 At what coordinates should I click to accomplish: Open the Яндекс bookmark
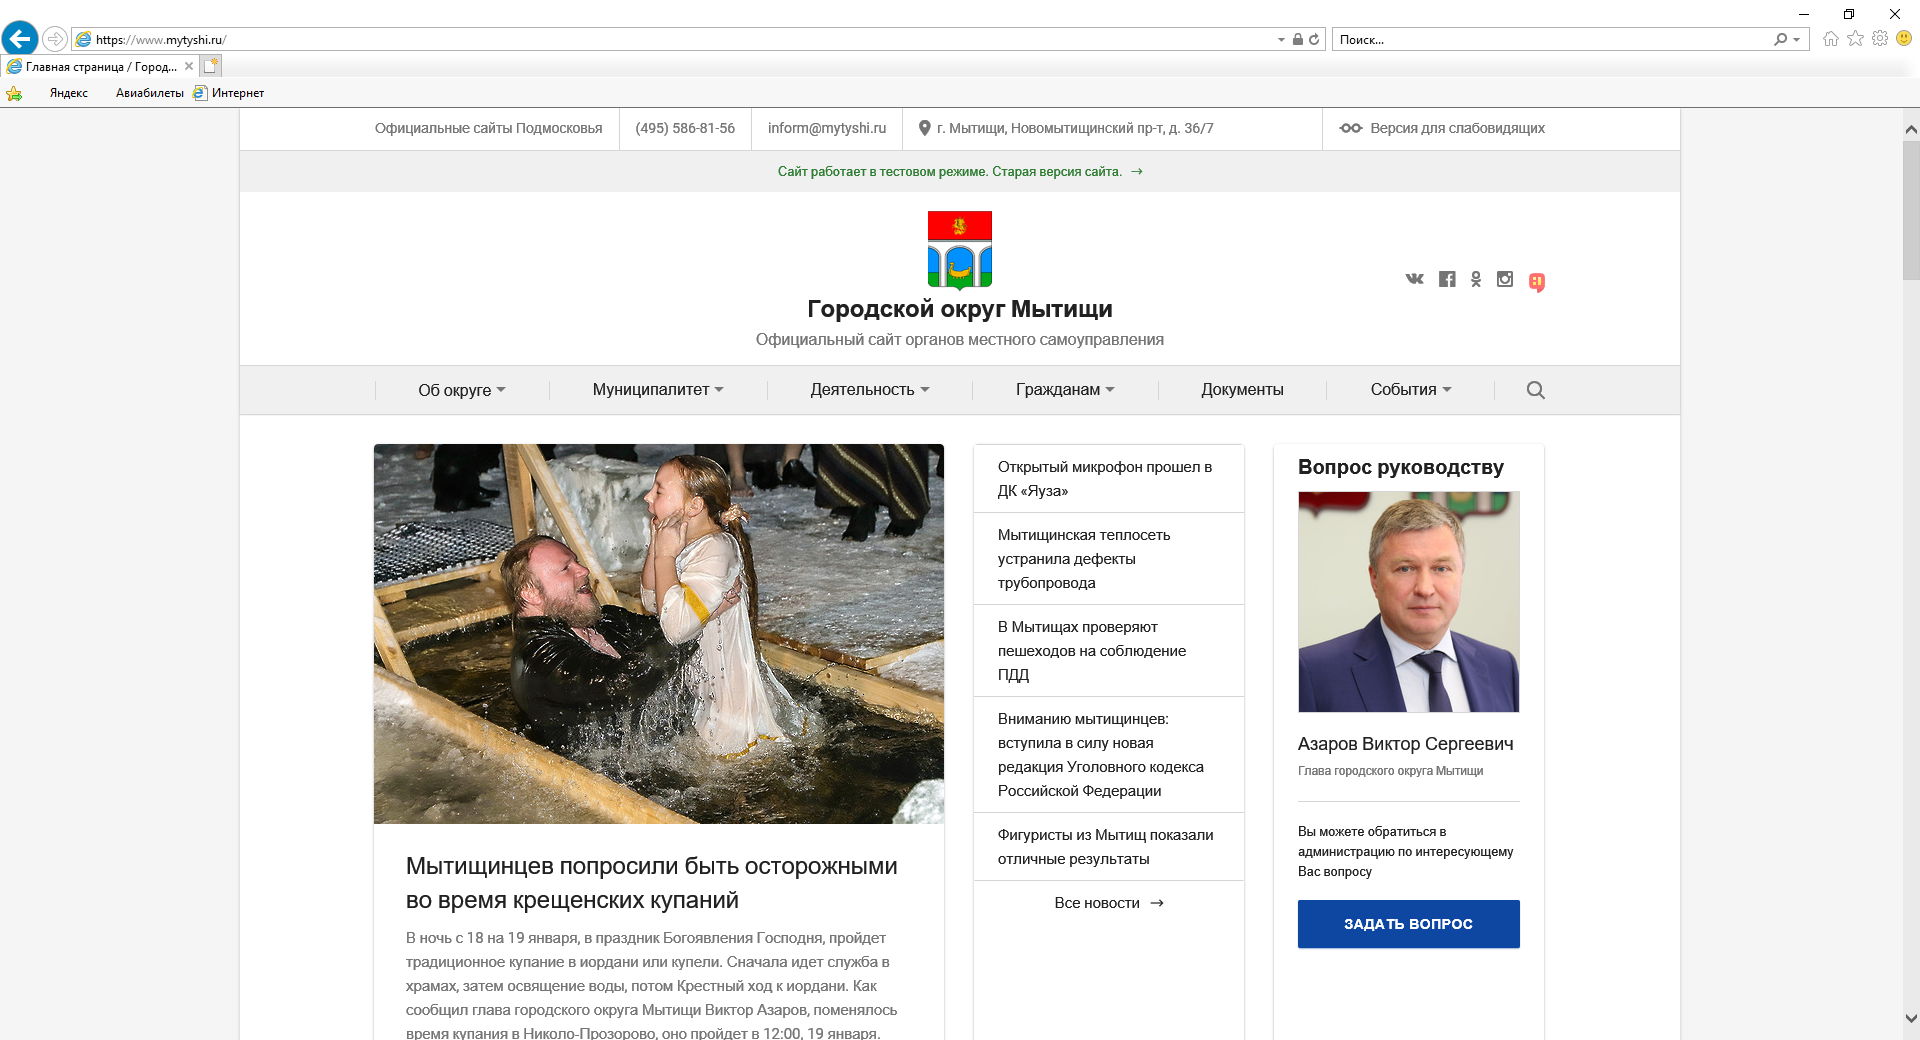69,93
